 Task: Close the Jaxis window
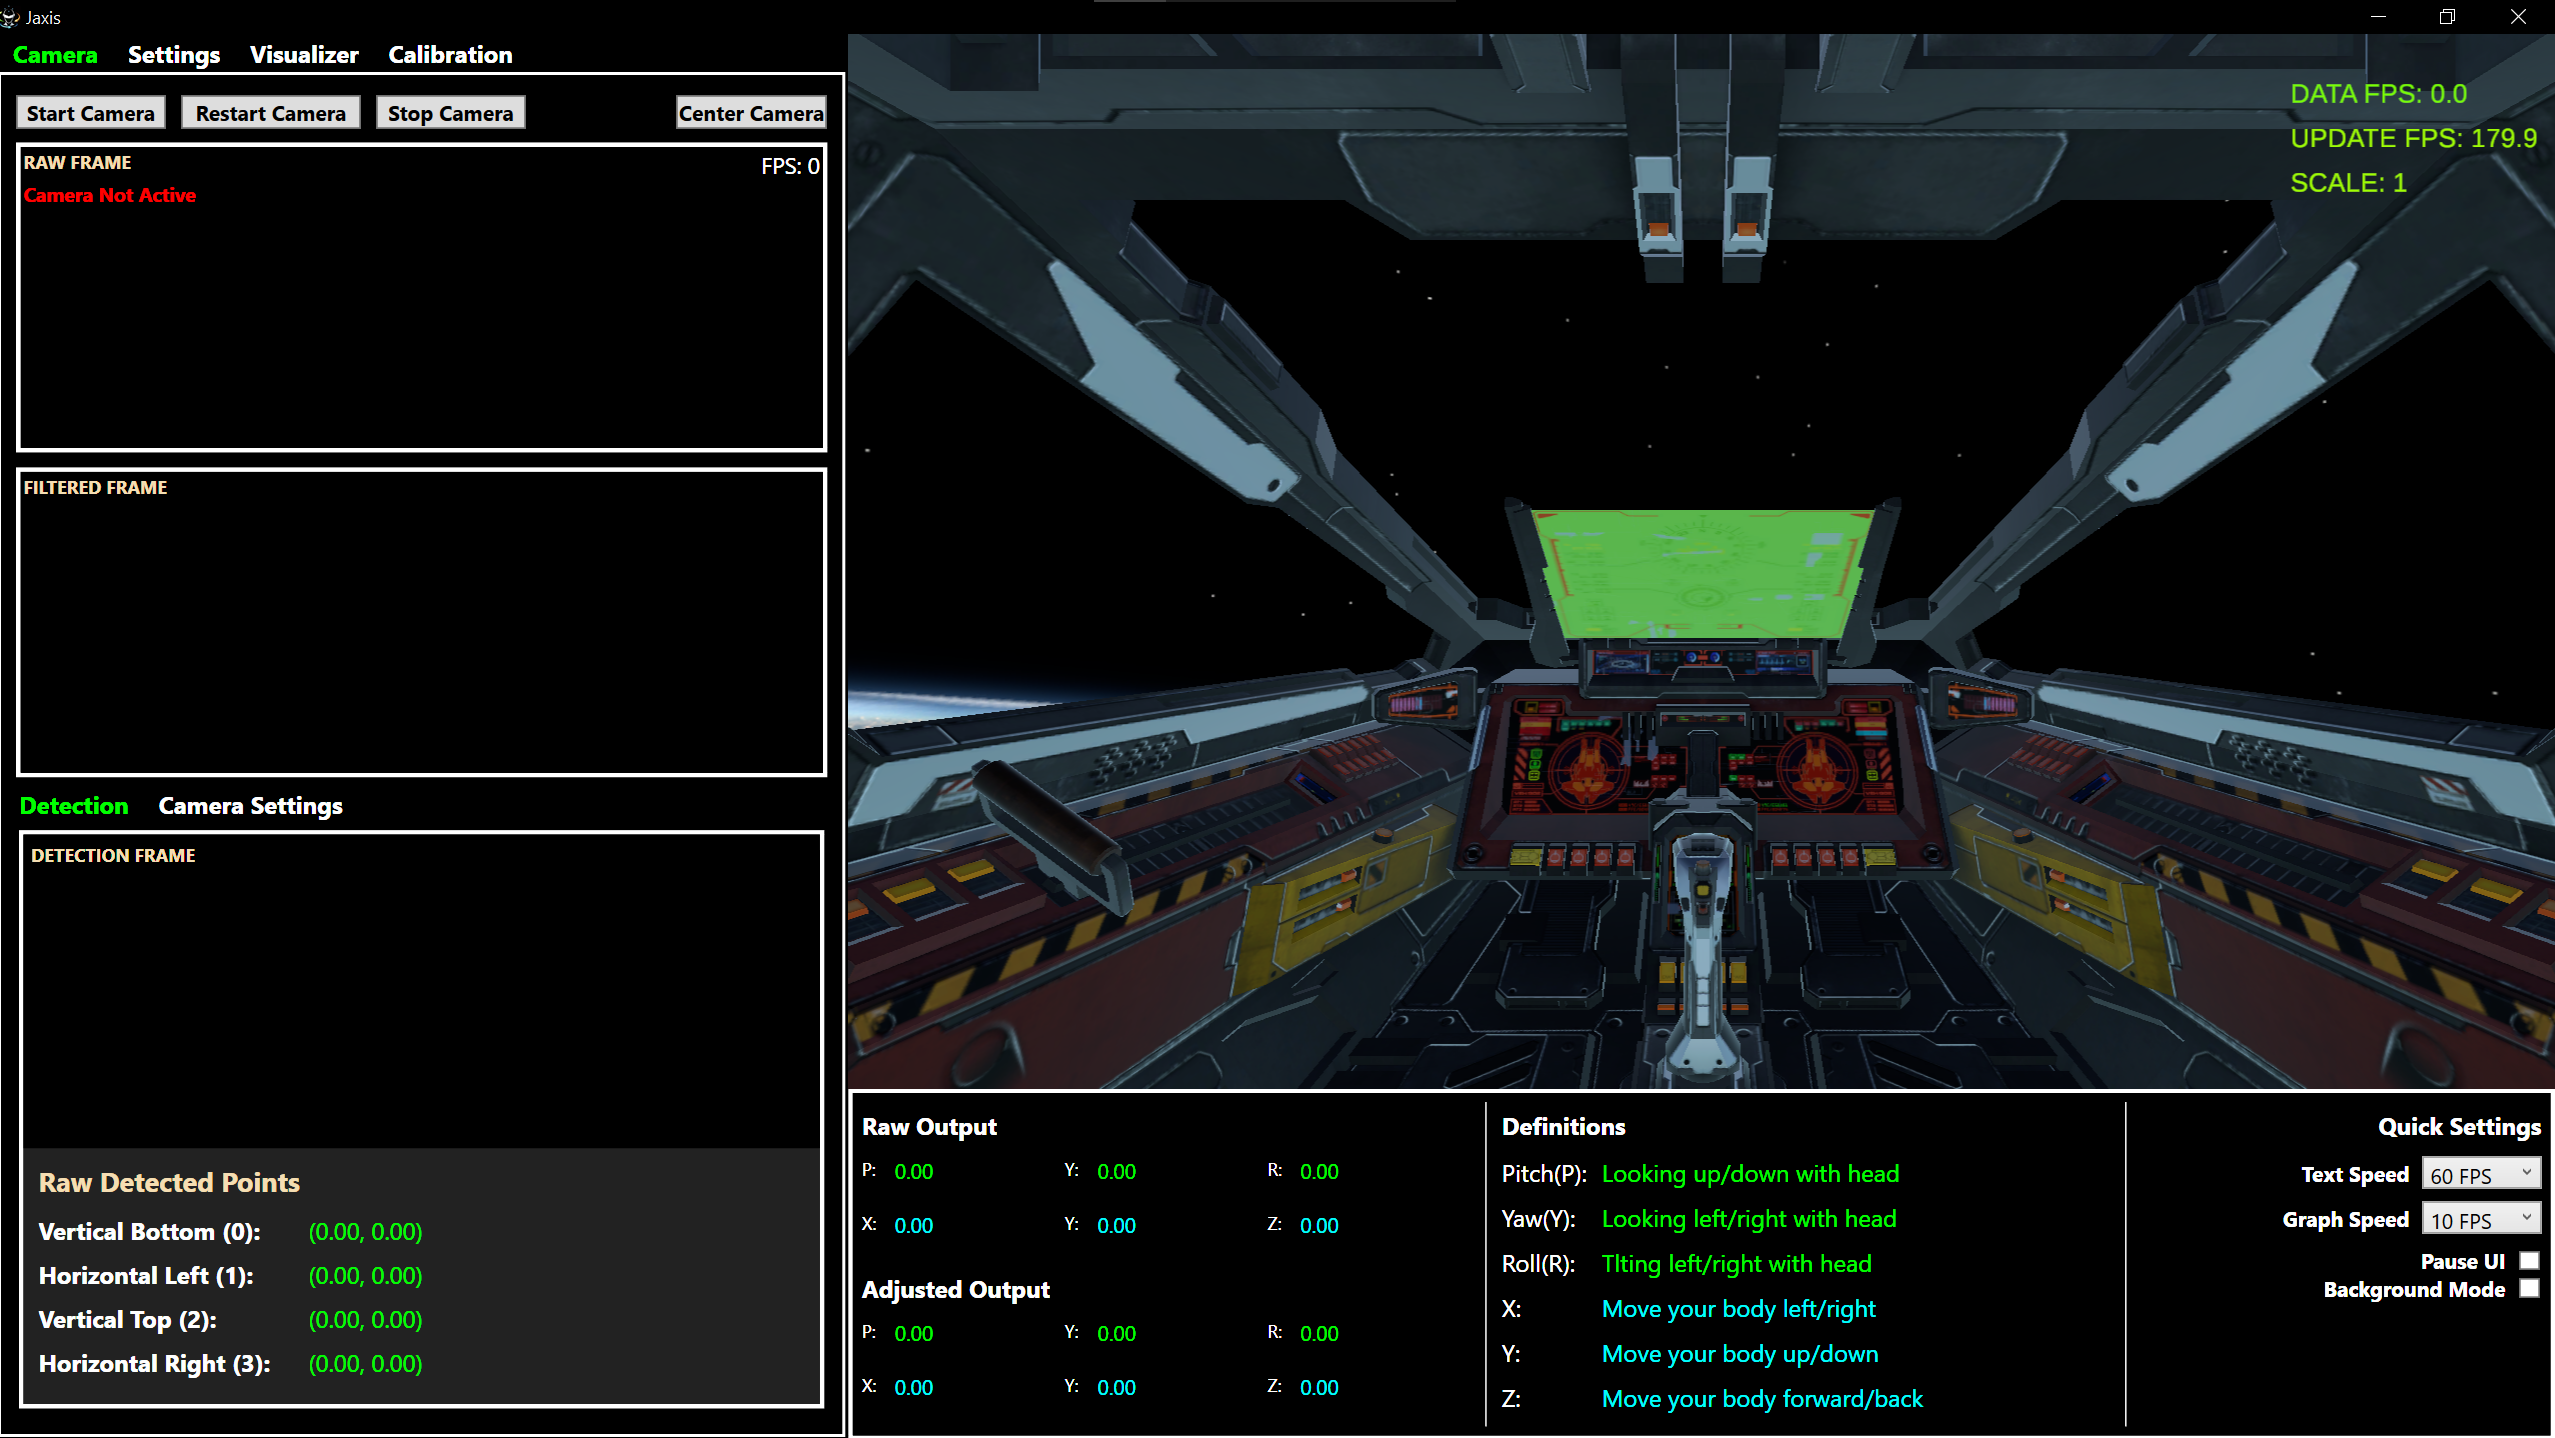(2518, 17)
